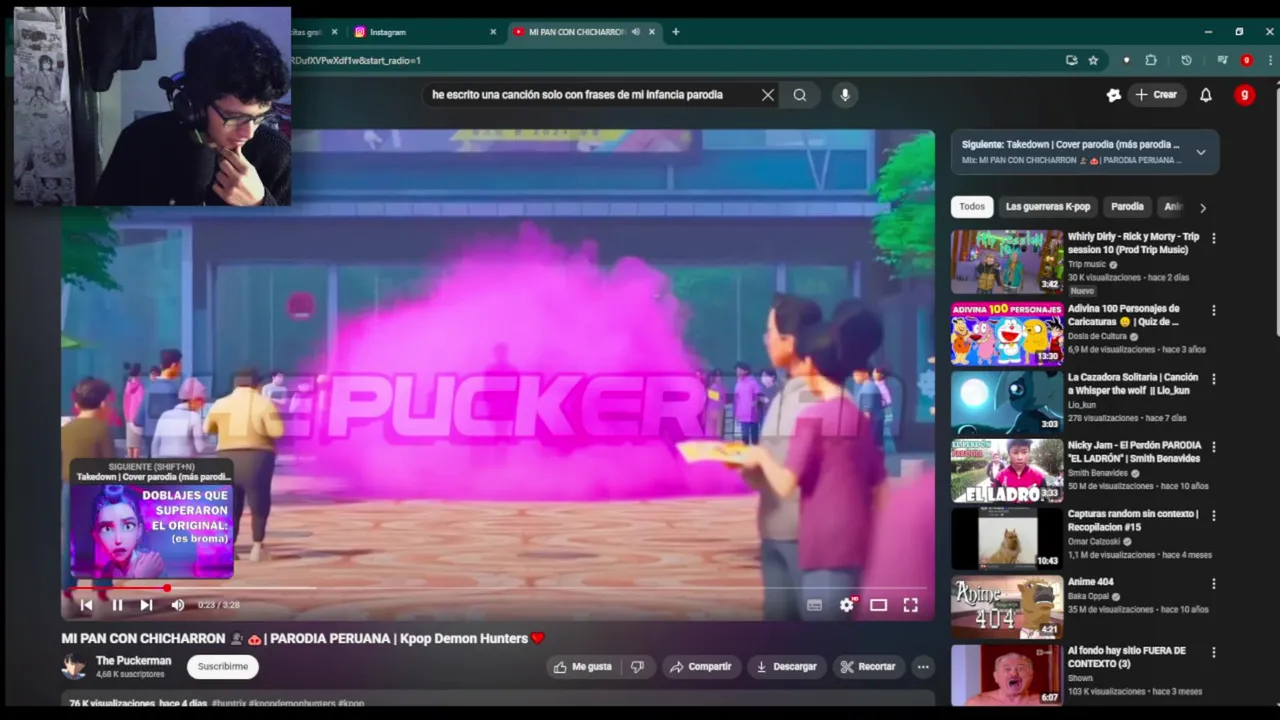Open The Puckerman channel avatar
Viewport: 1280px width, 720px height.
(74, 667)
